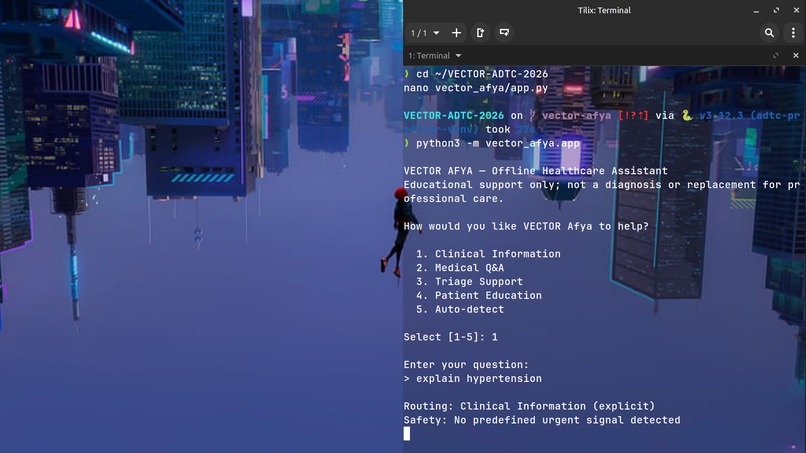Screen dimensions: 806x453
Task: Click the 'python3 -m vector_afya.app' command
Action: [x=498, y=143]
